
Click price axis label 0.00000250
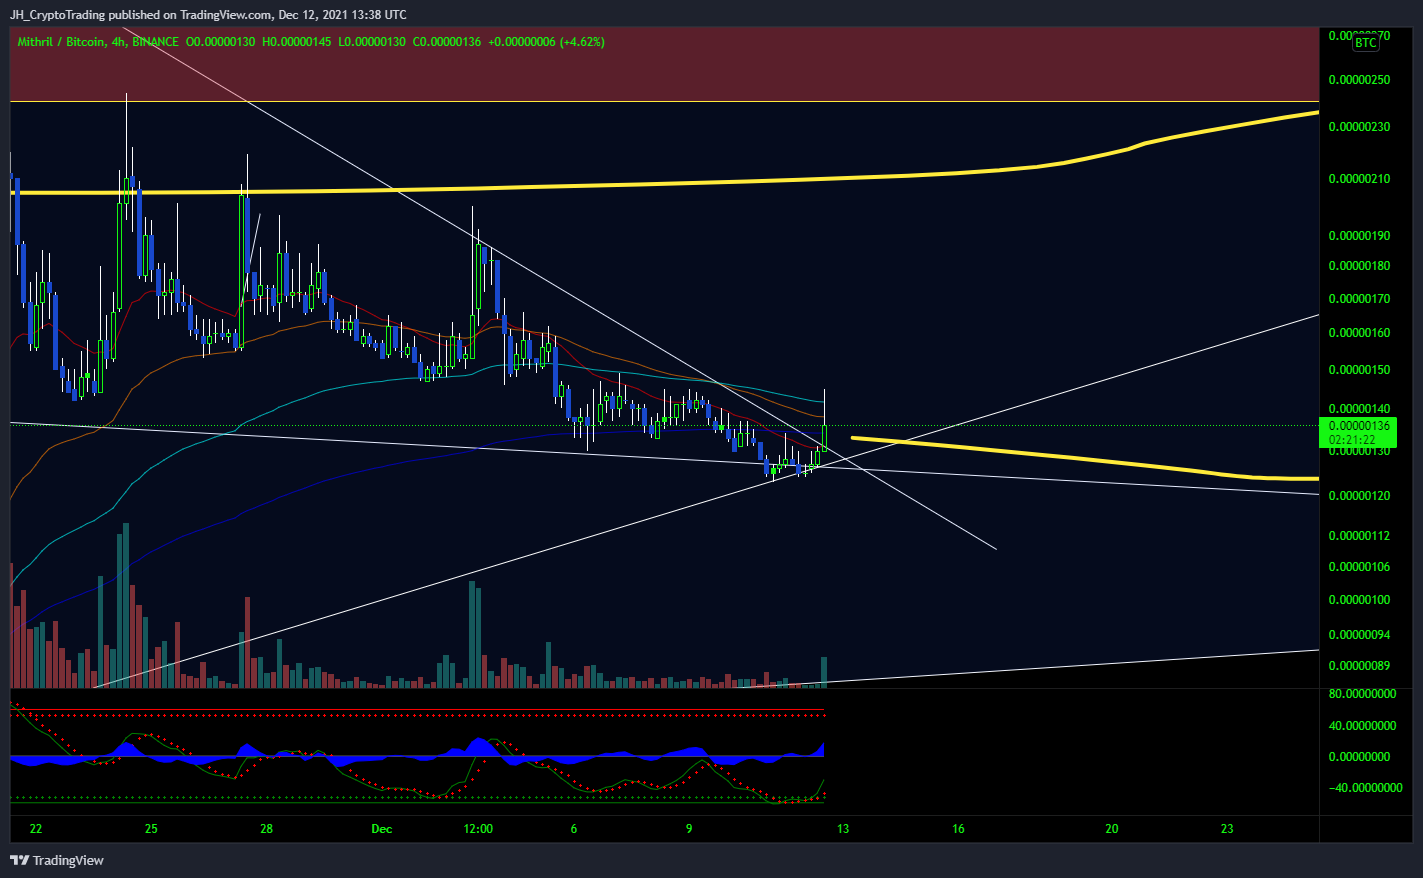[x=1359, y=79]
